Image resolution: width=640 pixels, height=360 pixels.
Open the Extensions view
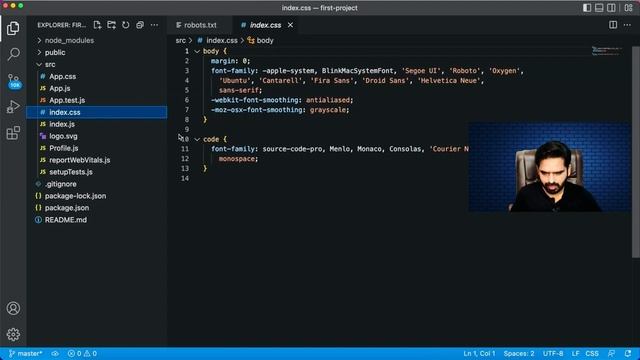[13, 133]
